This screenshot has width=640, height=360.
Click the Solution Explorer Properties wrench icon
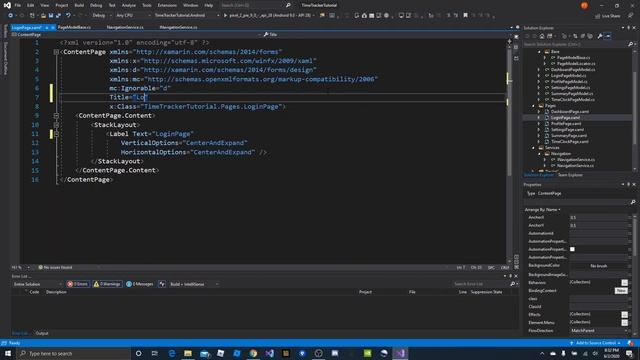(x=600, y=36)
